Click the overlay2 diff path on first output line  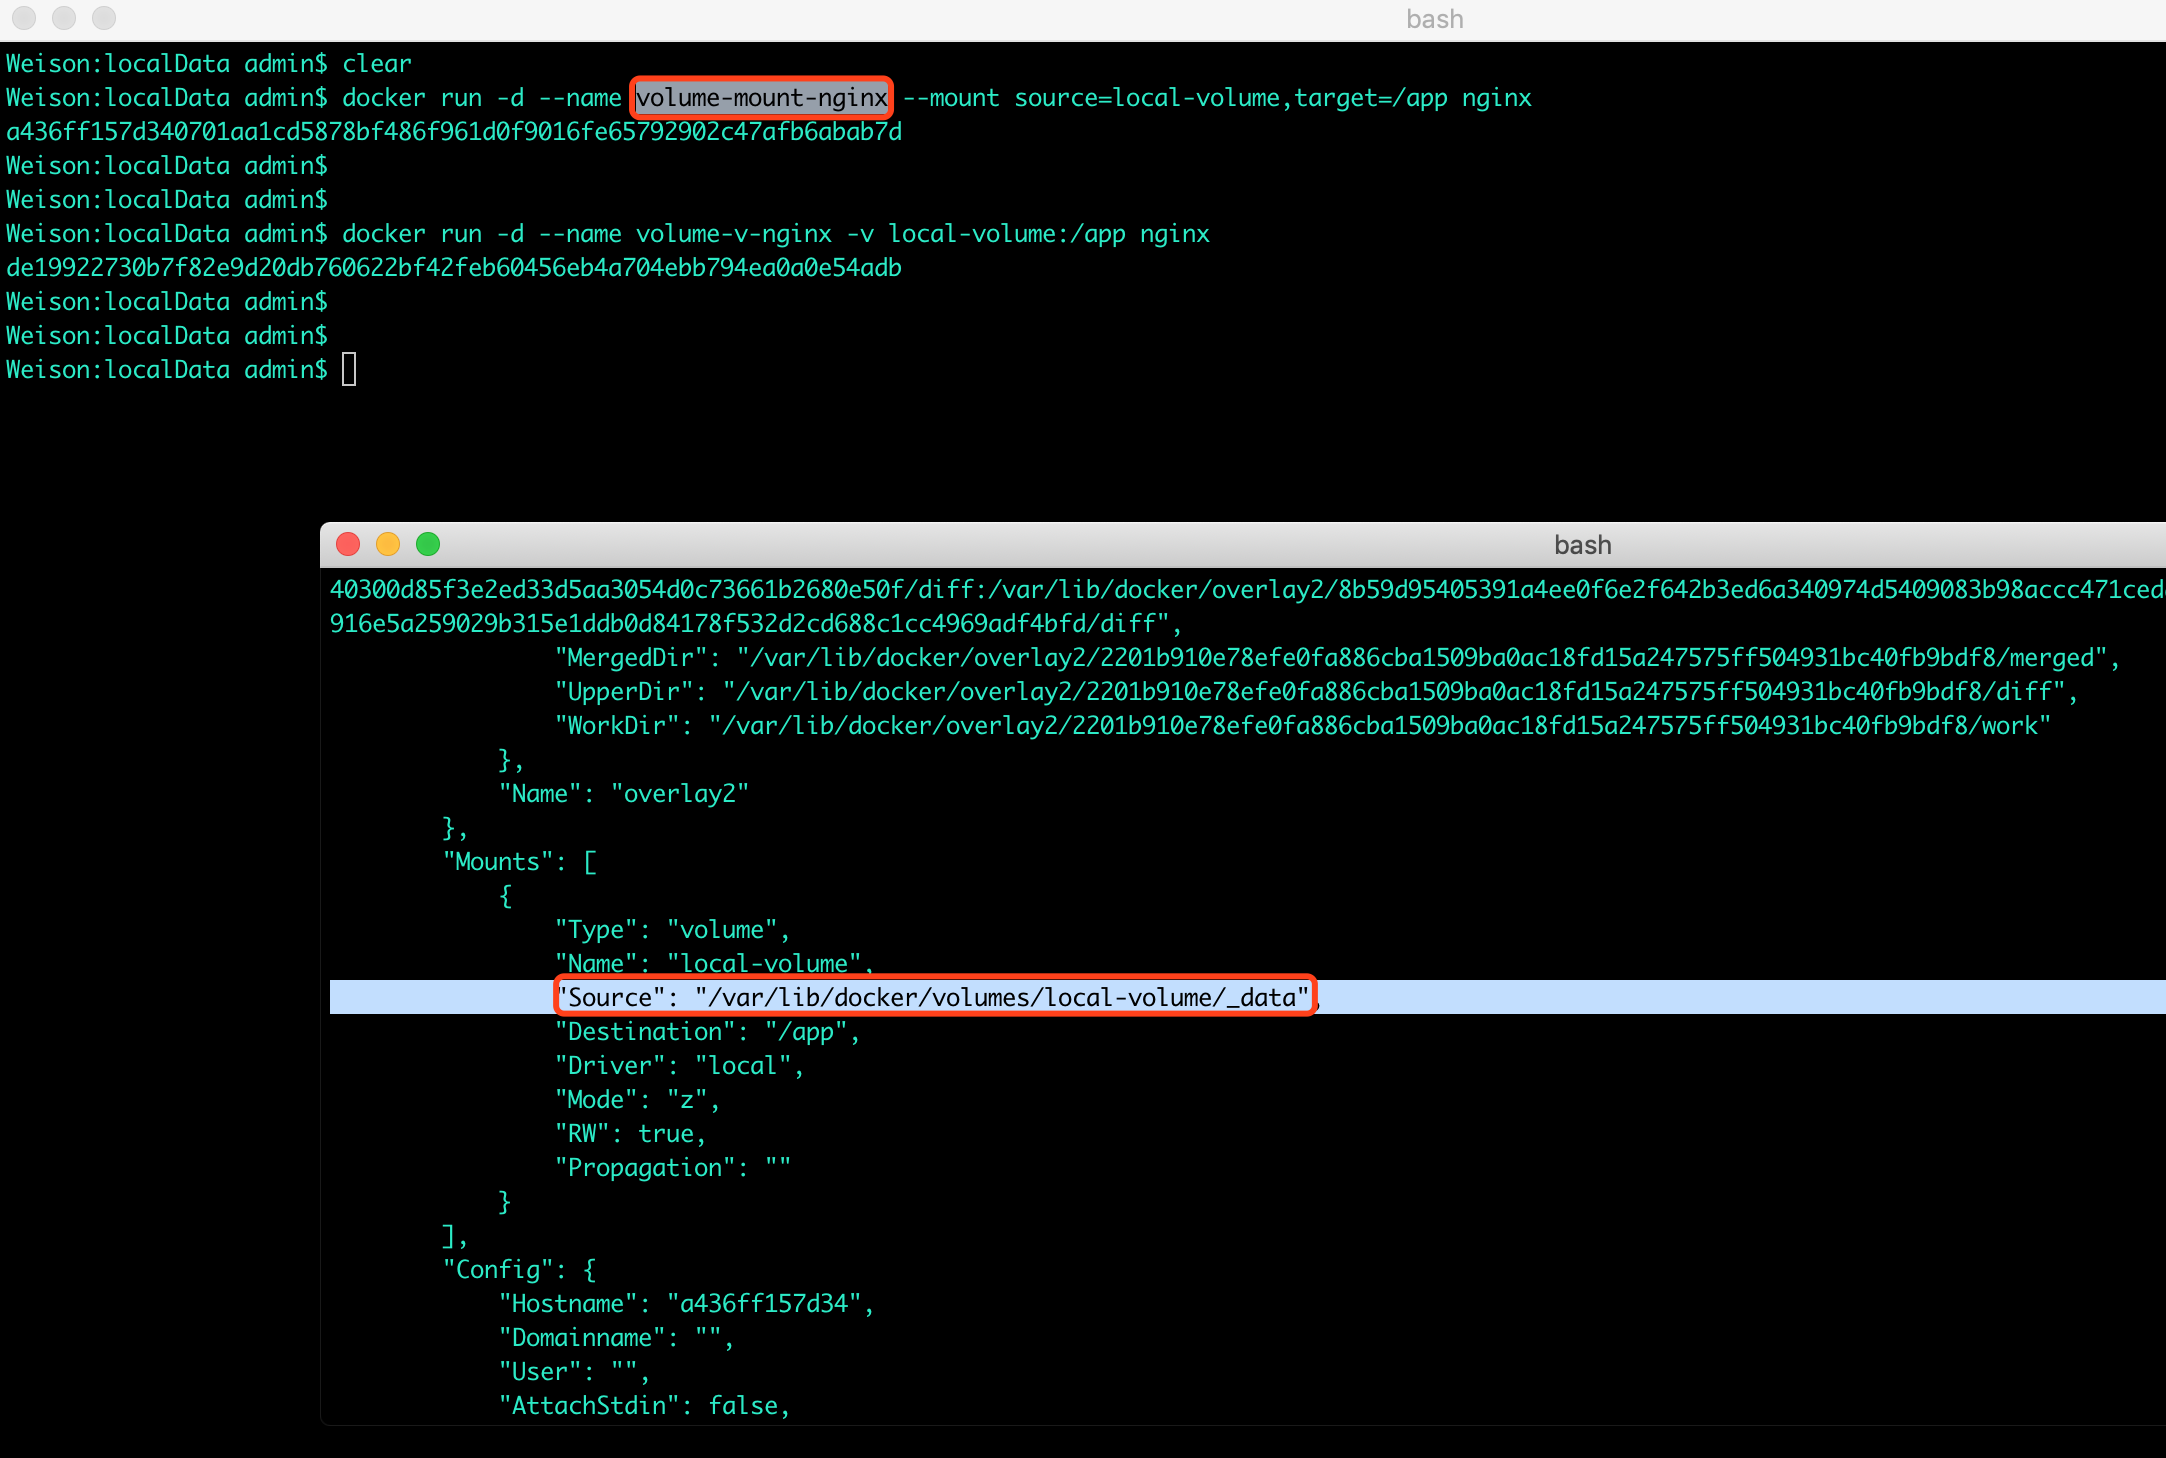point(1247,590)
